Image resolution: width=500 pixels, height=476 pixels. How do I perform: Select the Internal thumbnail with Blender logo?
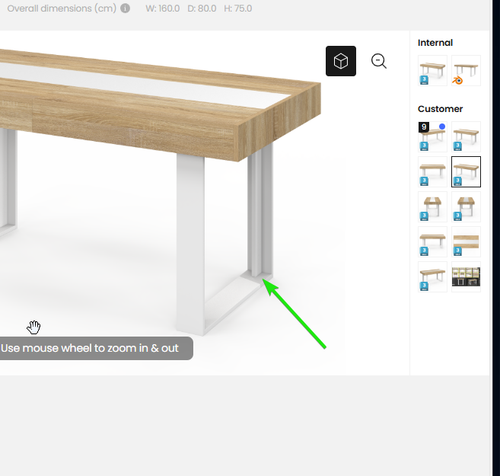click(x=466, y=71)
